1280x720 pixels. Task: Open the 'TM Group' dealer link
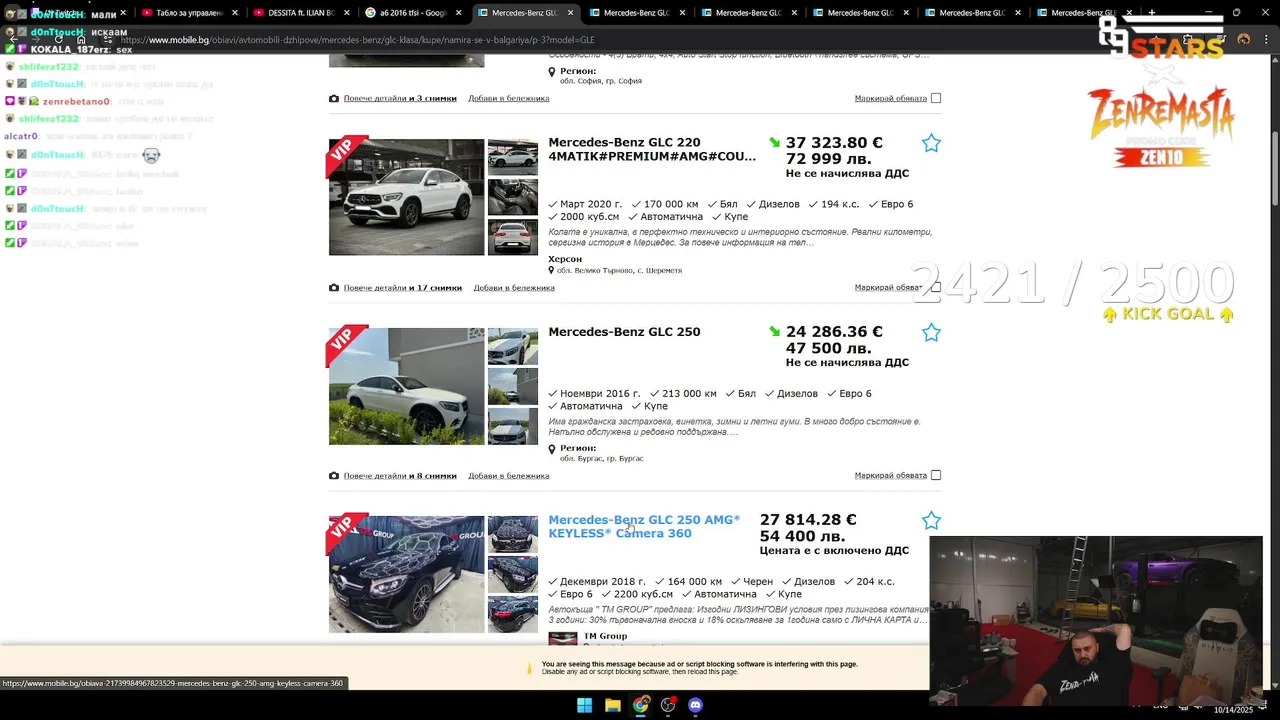pyautogui.click(x=605, y=636)
